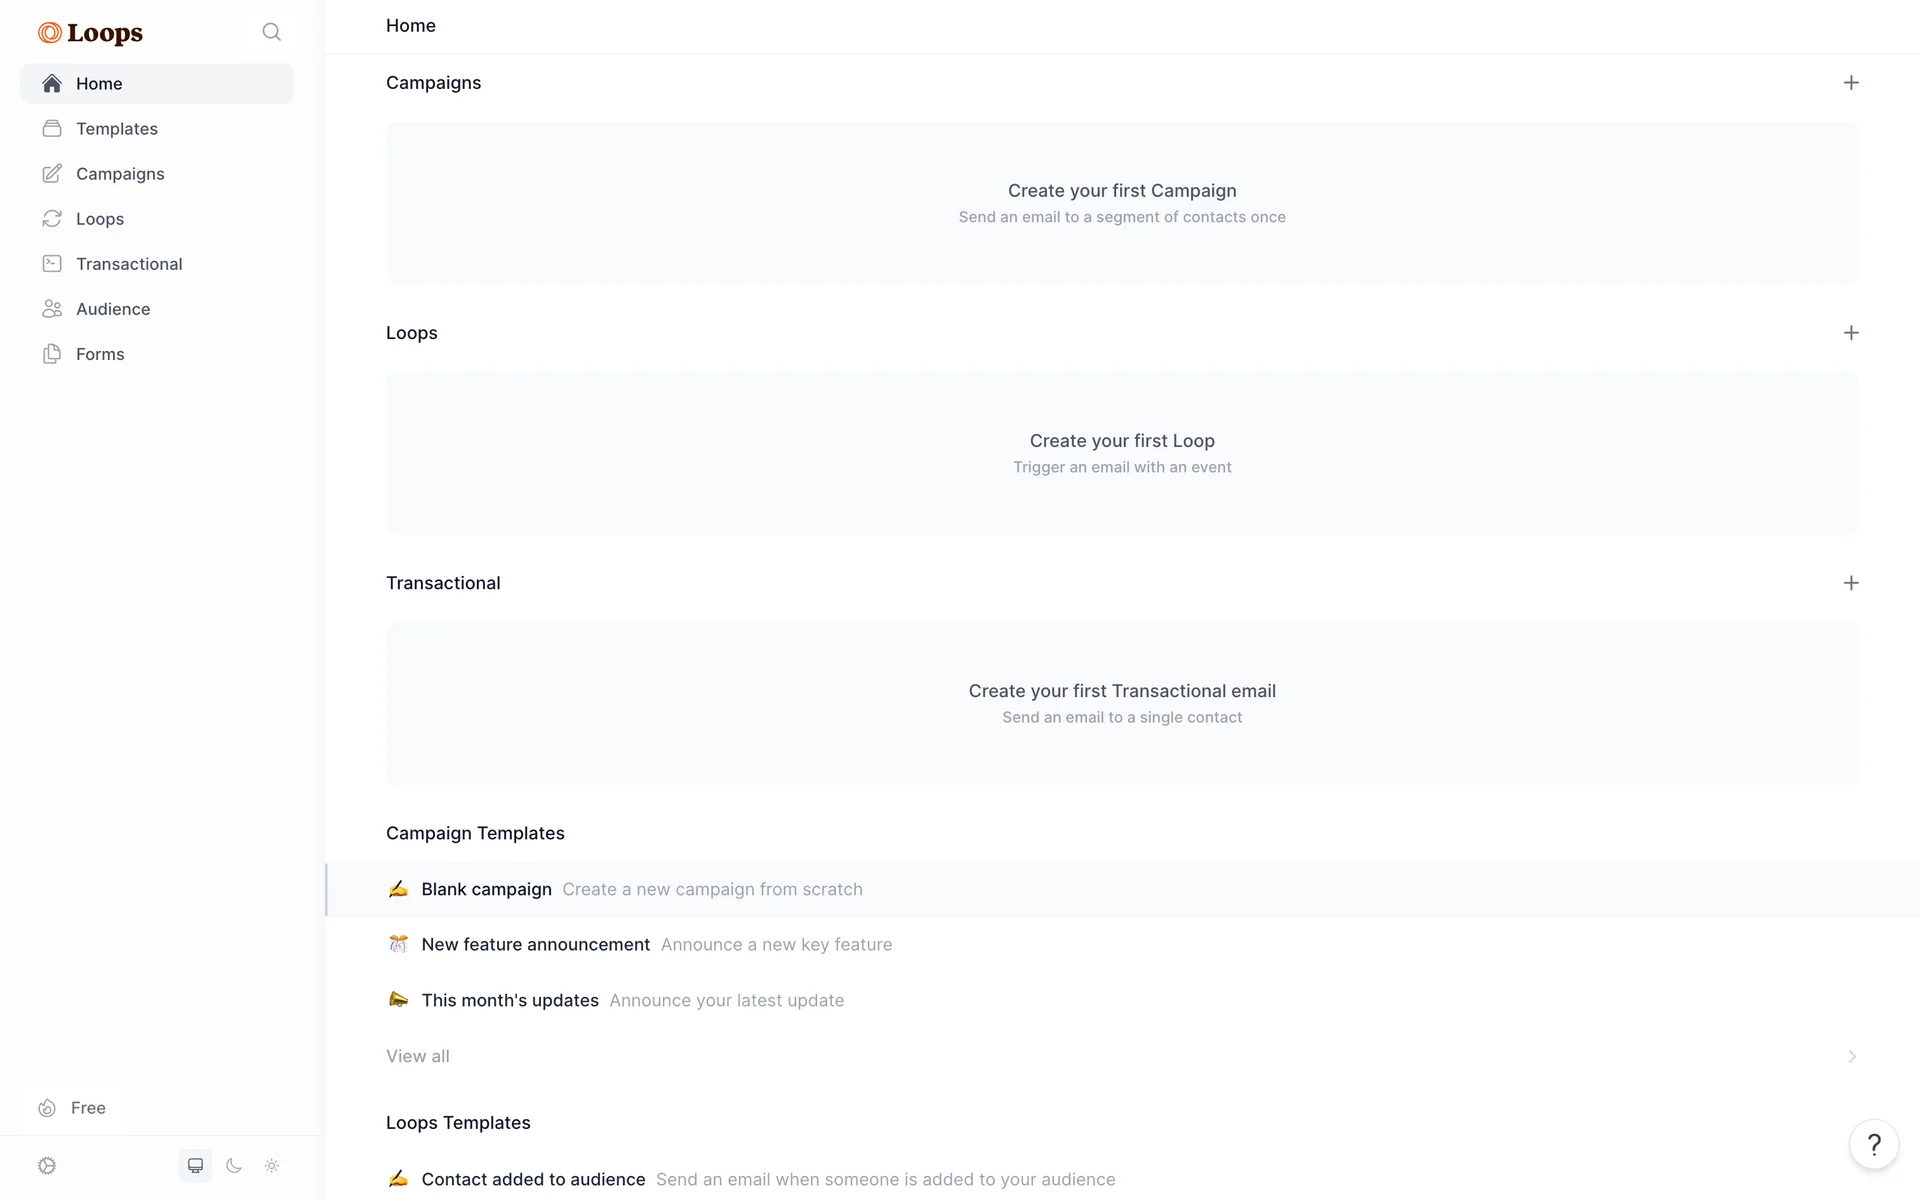This screenshot has height=1200, width=1920.
Task: Open the help question mark button
Action: pyautogui.click(x=1874, y=1145)
